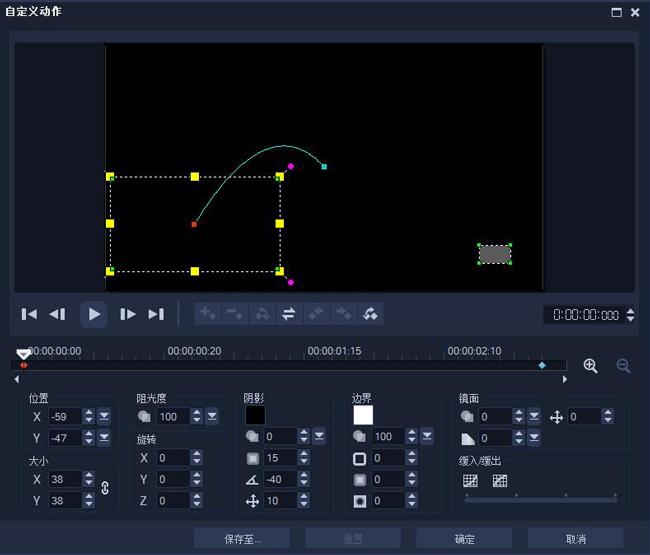Click the third keyframe toolbar icon
This screenshot has height=555, width=650.
(x=262, y=314)
